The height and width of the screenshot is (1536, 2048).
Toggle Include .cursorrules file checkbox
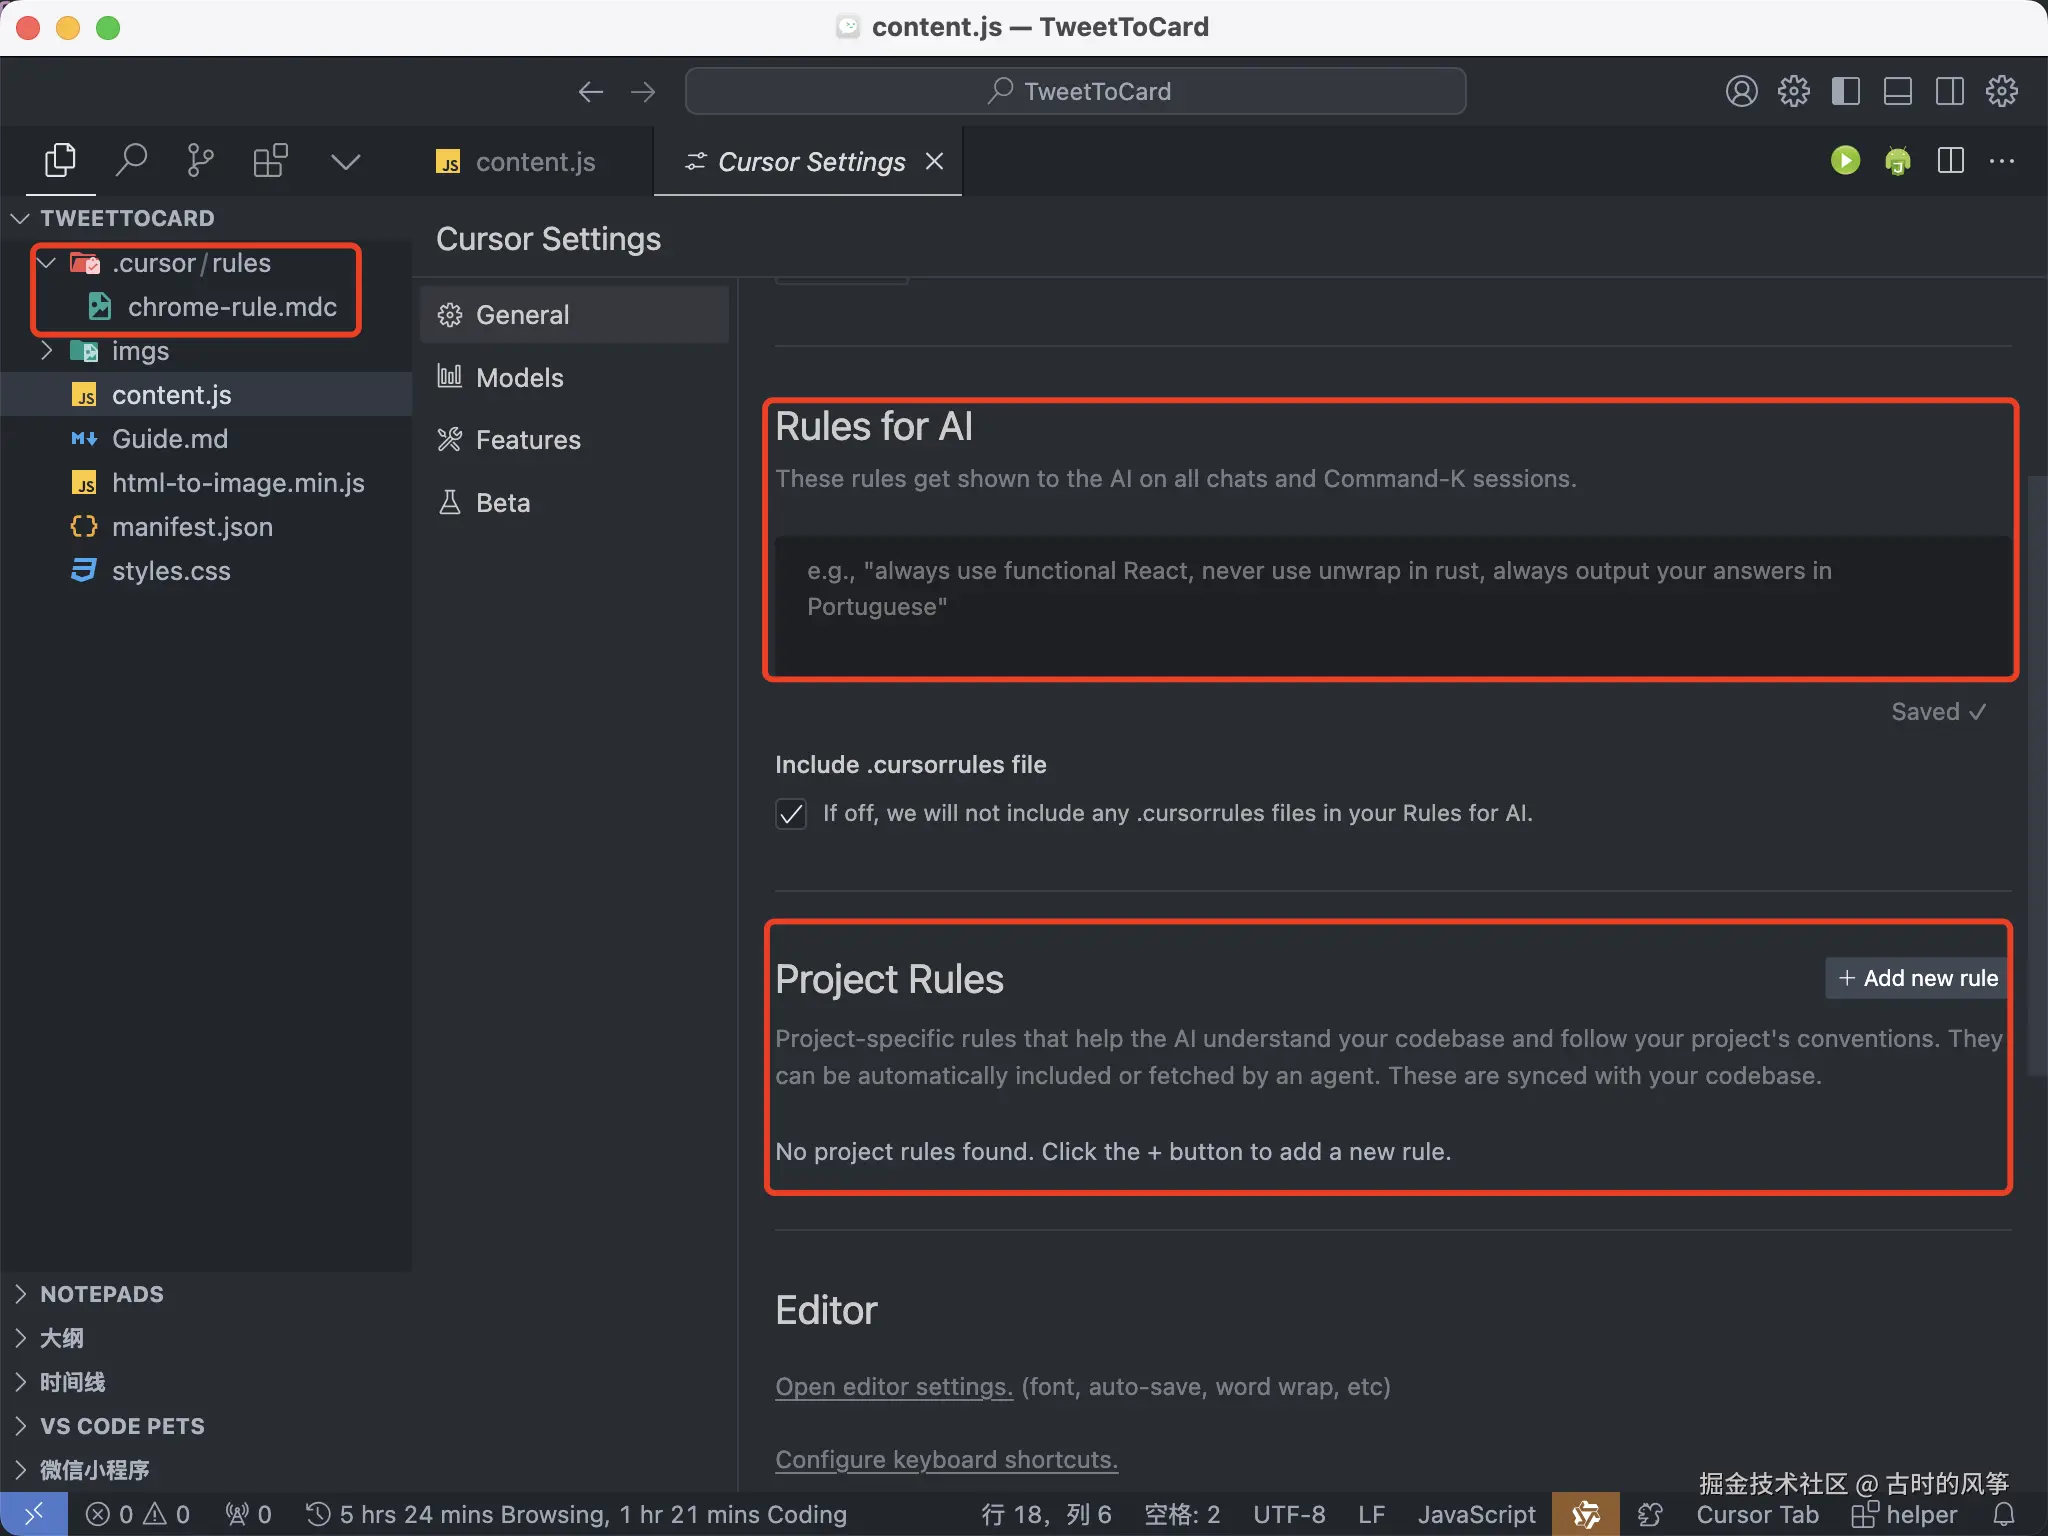[x=791, y=814]
